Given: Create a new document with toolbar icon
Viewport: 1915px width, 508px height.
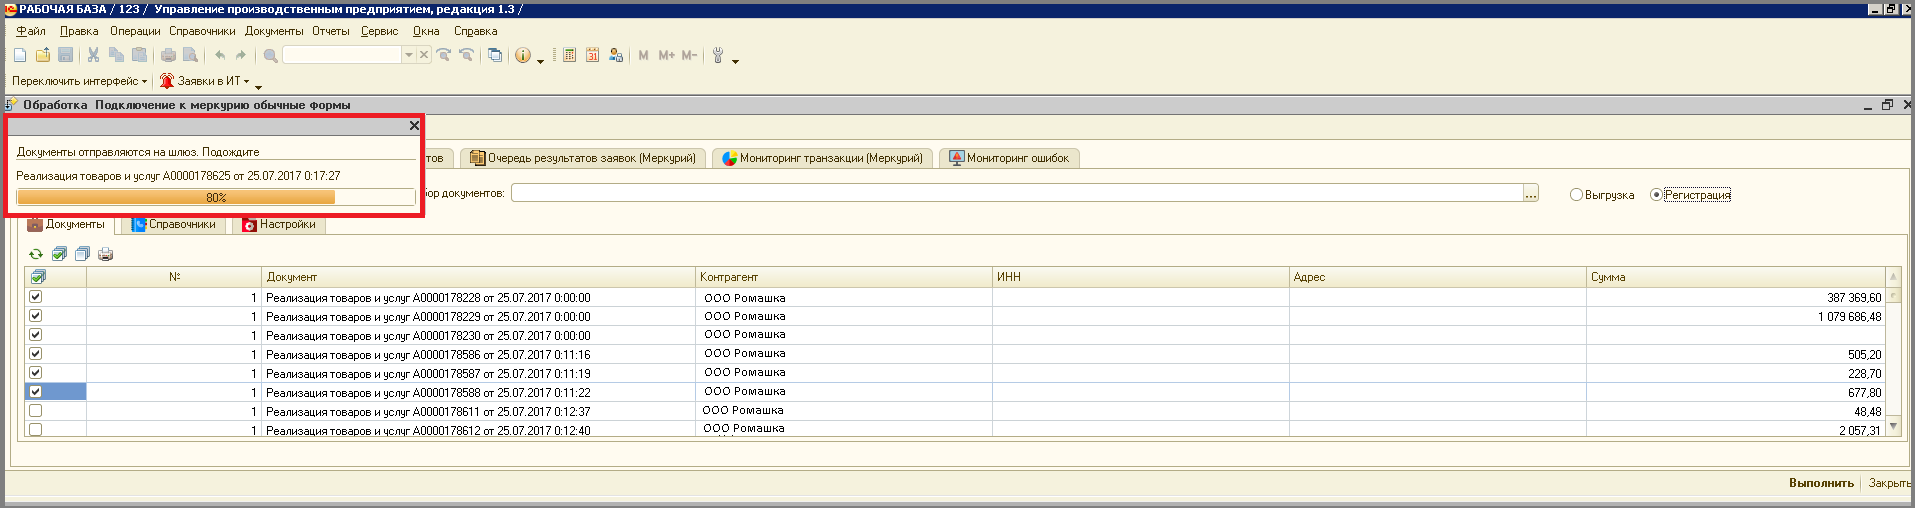Looking at the screenshot, I should click(20, 55).
